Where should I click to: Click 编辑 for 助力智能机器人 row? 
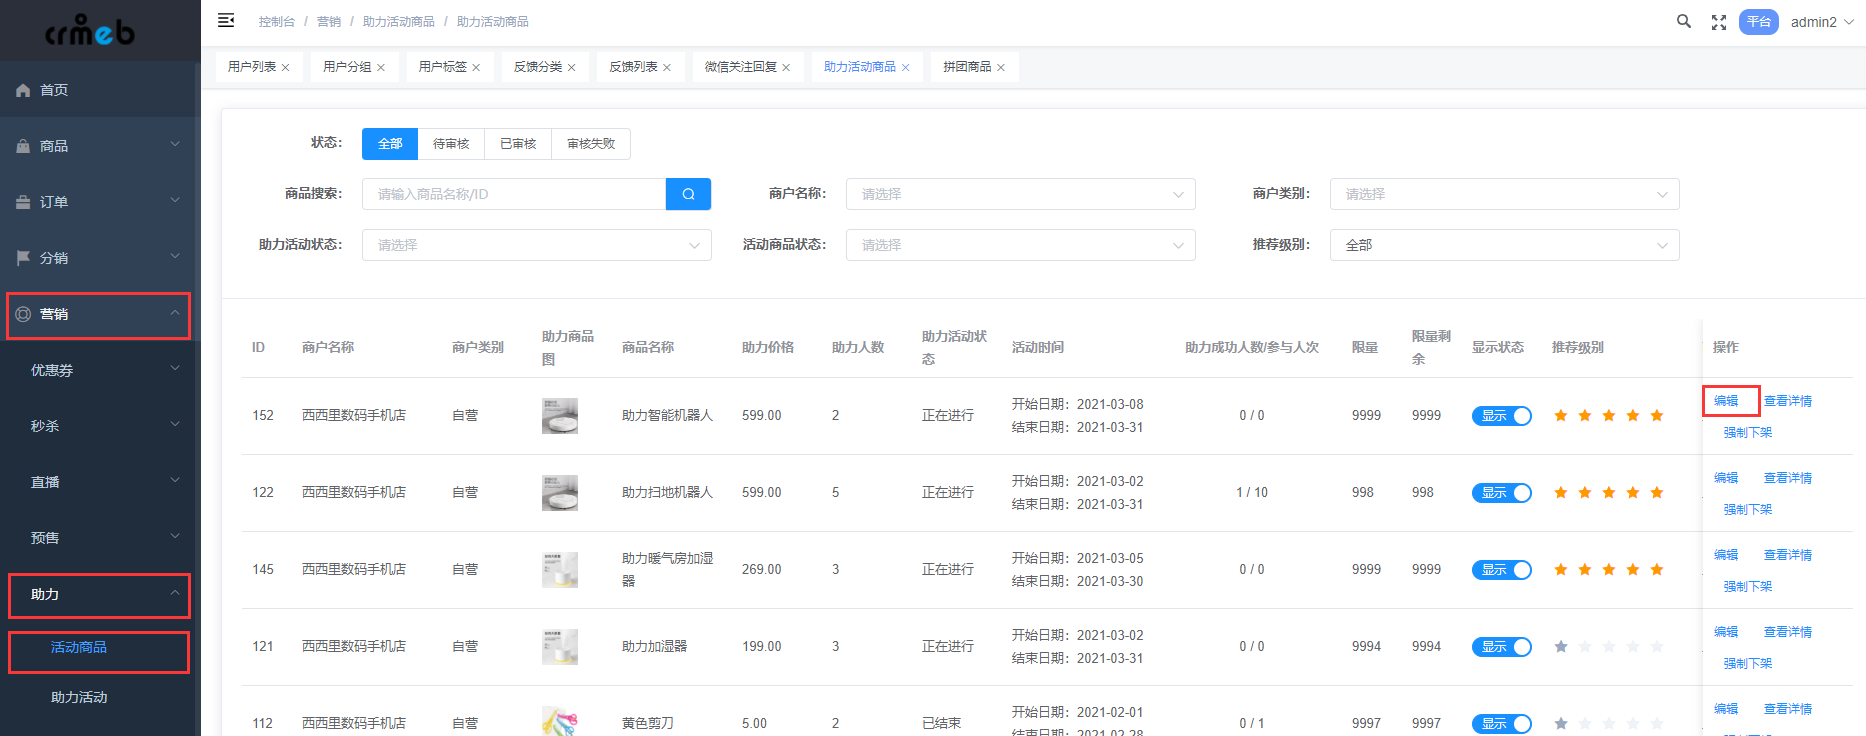pyautogui.click(x=1726, y=401)
